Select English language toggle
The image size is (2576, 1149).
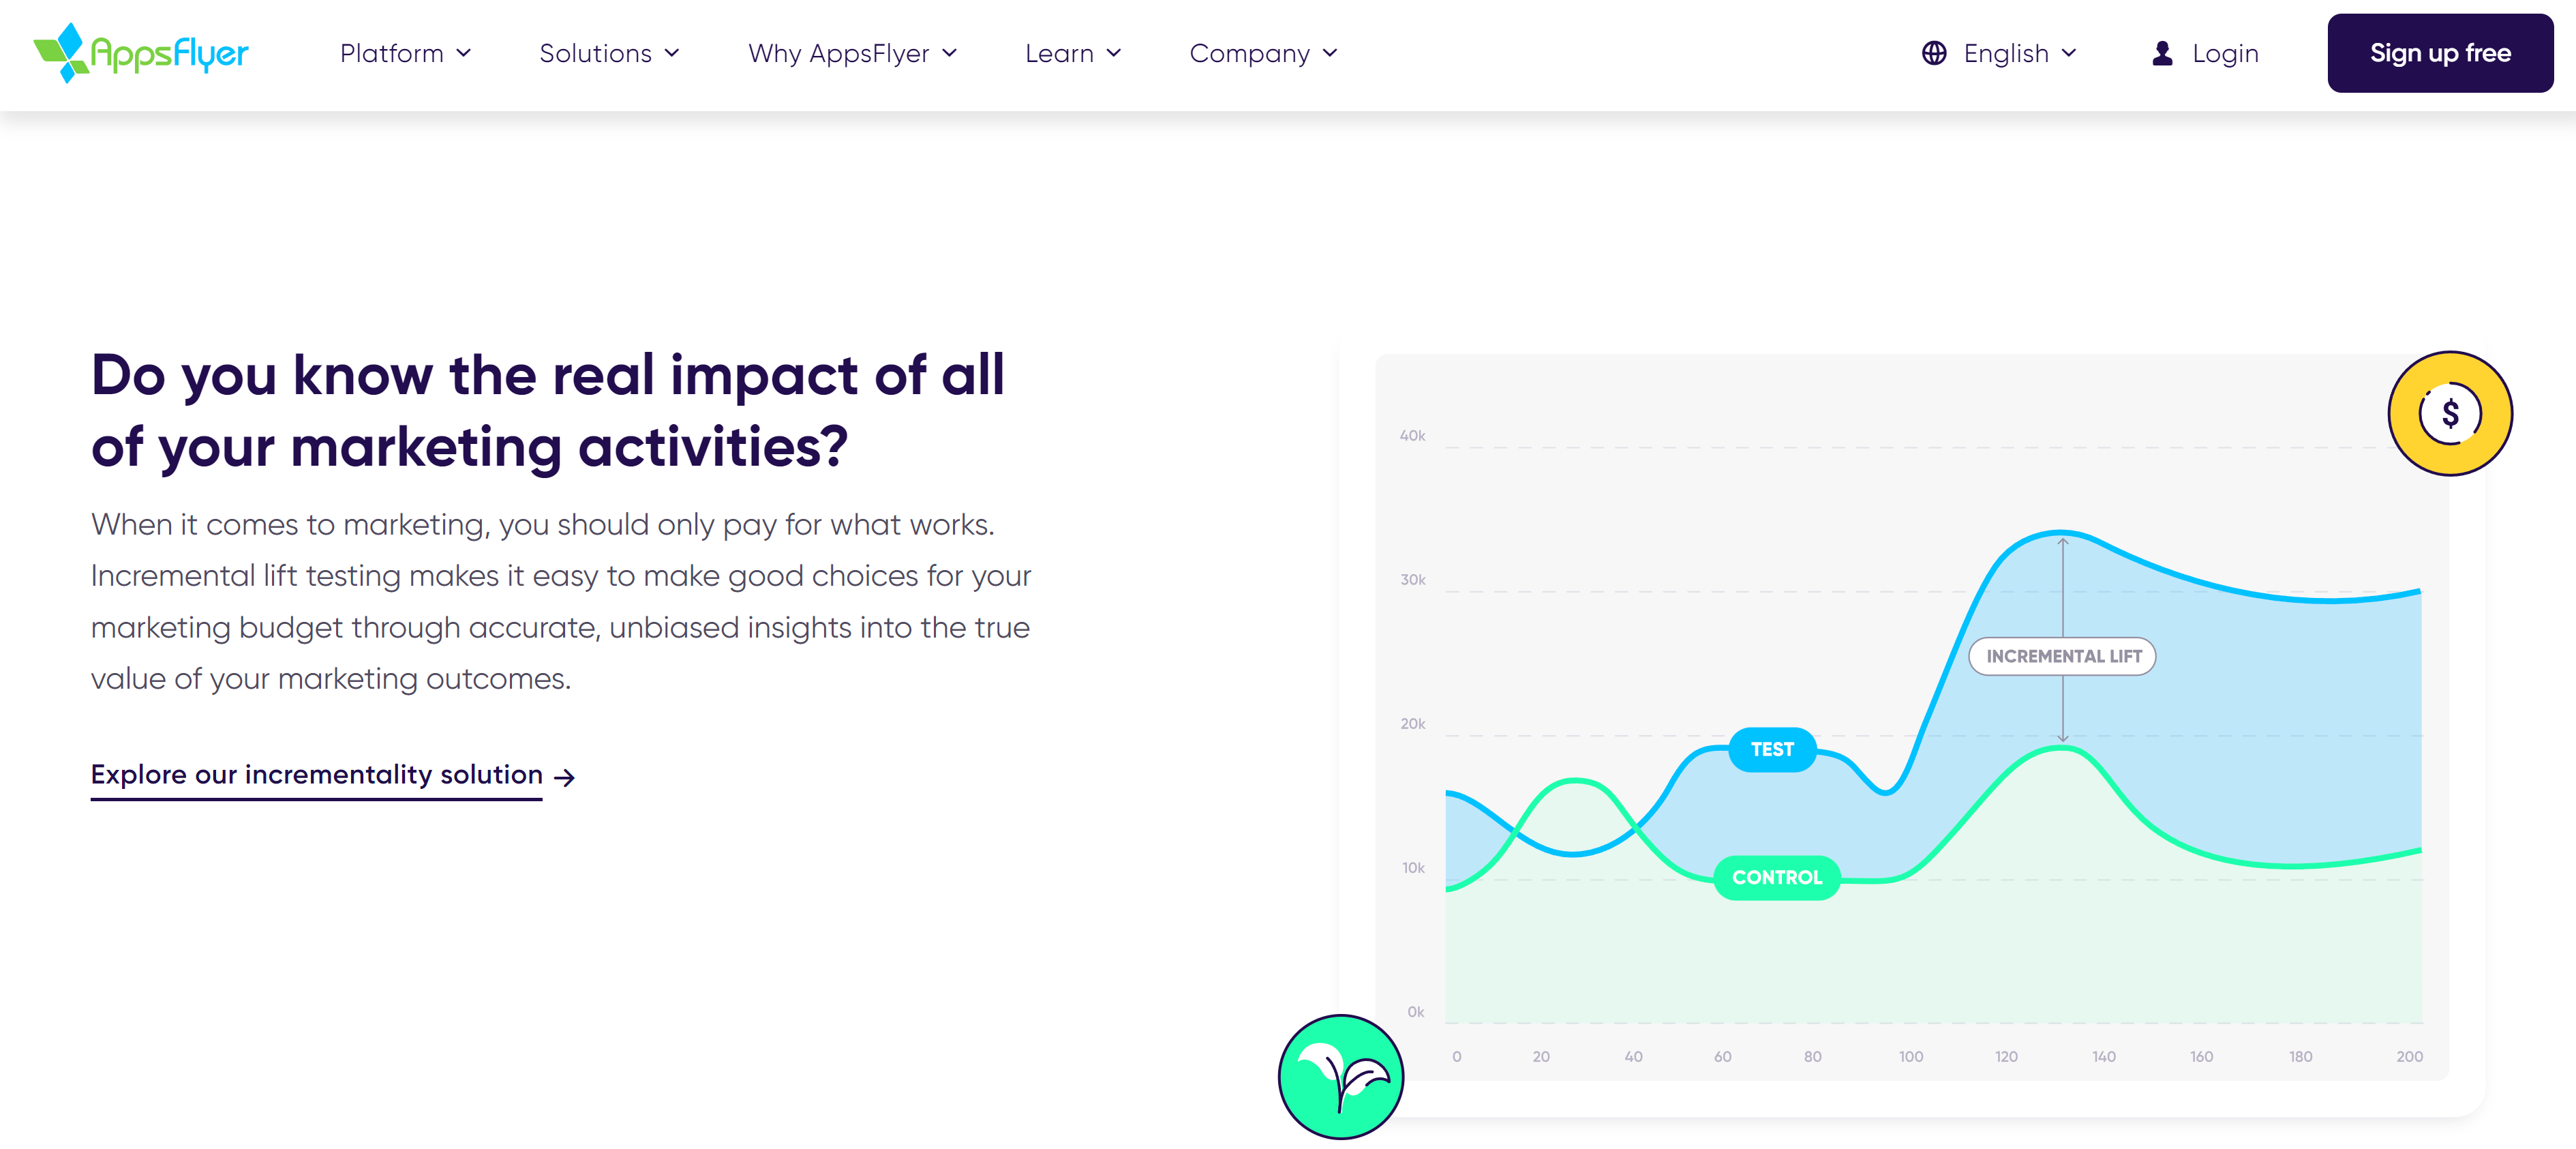point(1998,53)
